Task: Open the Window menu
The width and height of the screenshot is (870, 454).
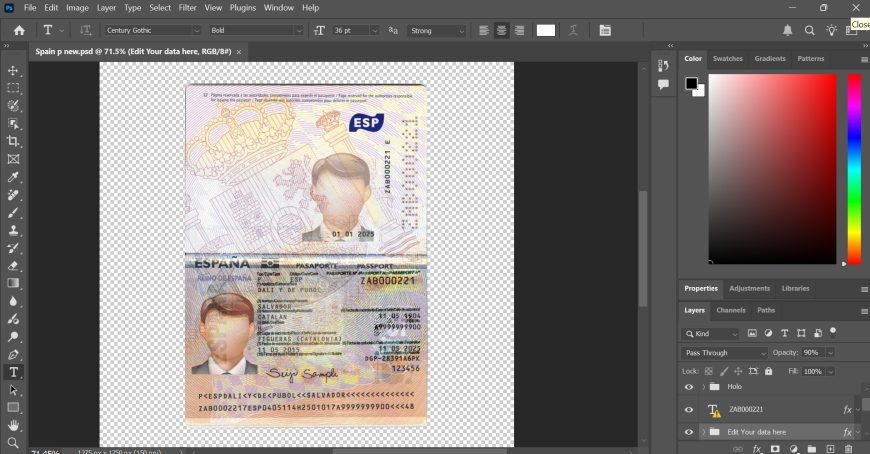Action: point(279,8)
